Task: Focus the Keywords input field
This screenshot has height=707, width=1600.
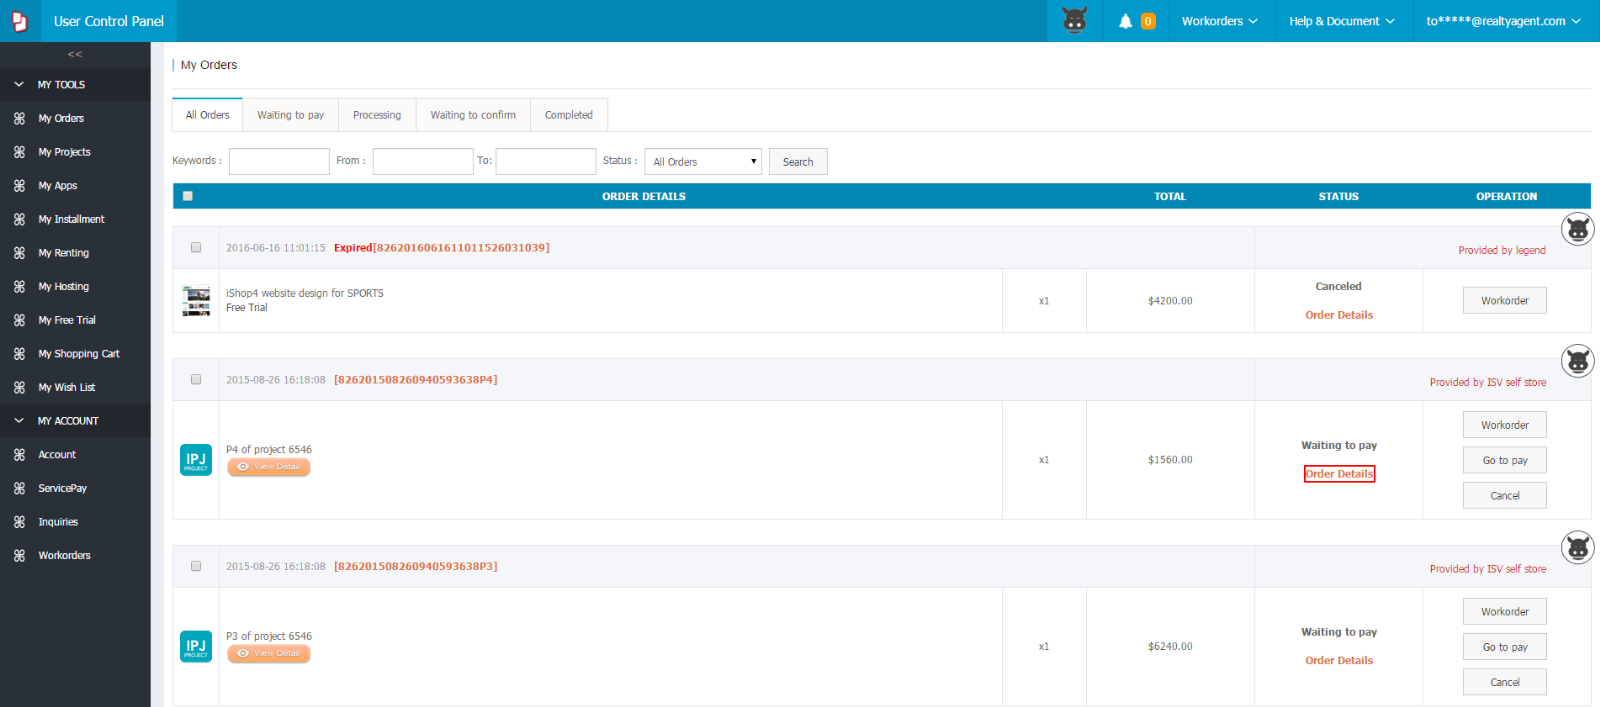Action: [x=279, y=161]
